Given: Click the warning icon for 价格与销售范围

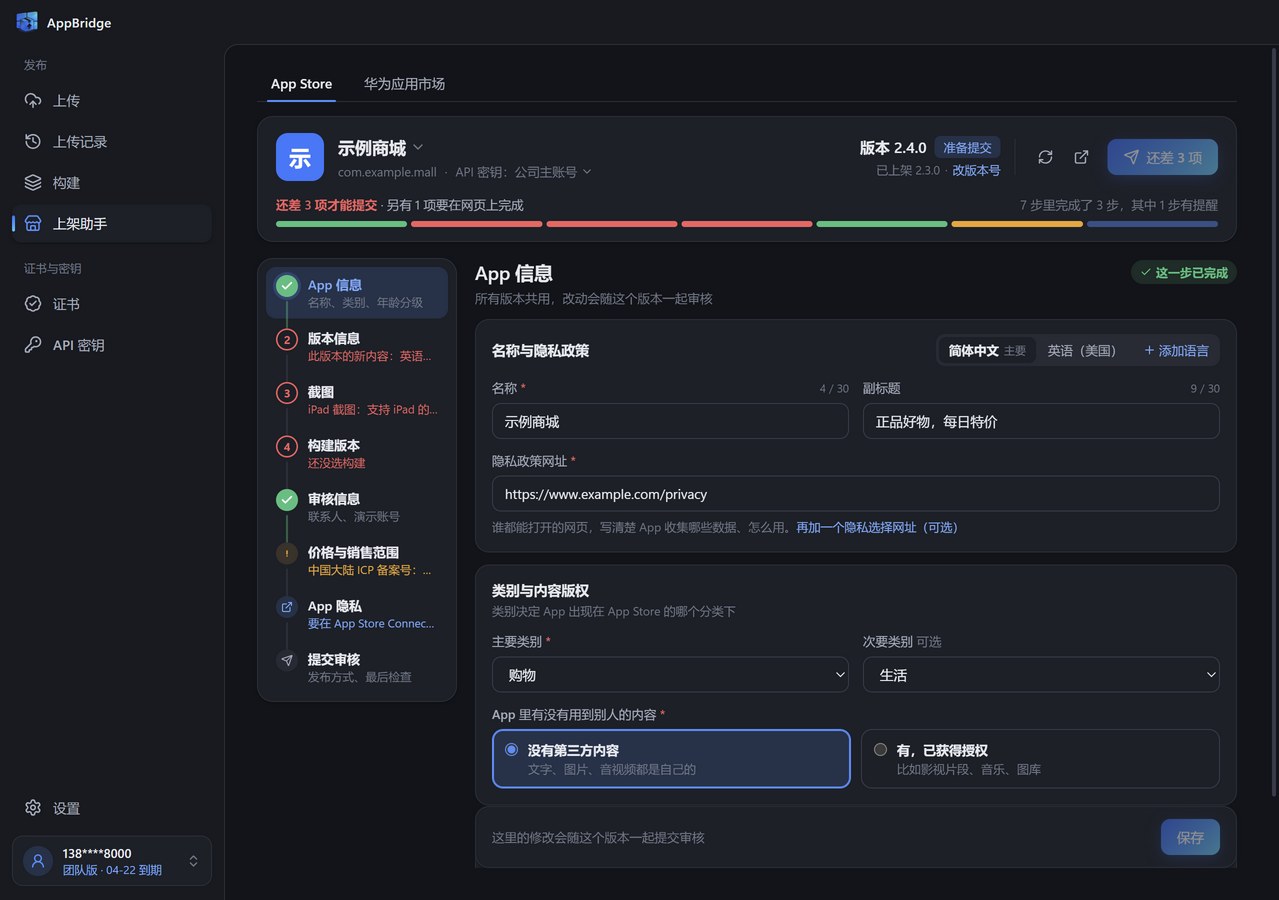Looking at the screenshot, I should (287, 553).
